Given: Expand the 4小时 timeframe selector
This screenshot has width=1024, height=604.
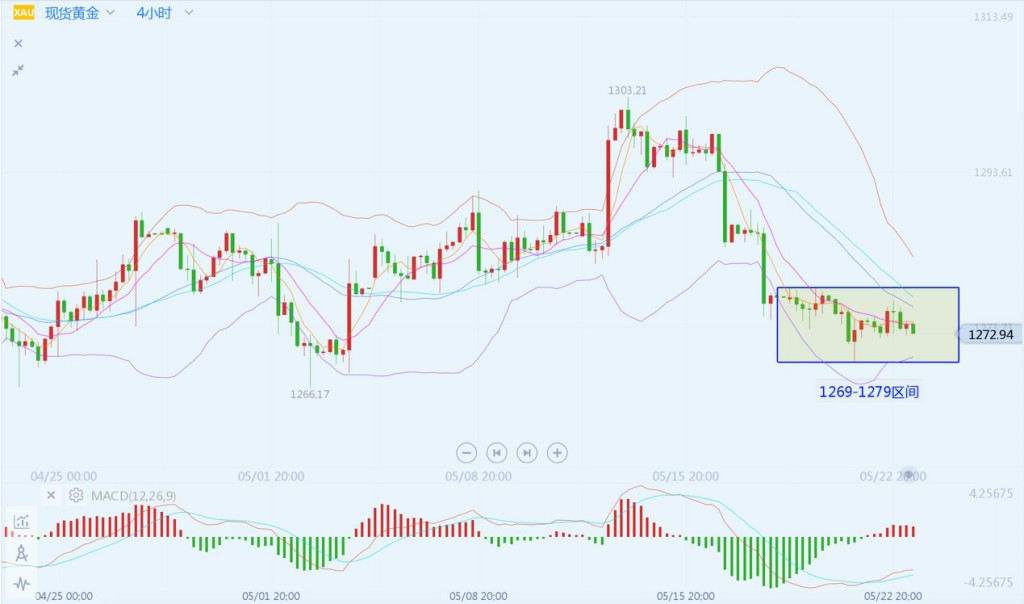Looking at the screenshot, I should coord(165,13).
